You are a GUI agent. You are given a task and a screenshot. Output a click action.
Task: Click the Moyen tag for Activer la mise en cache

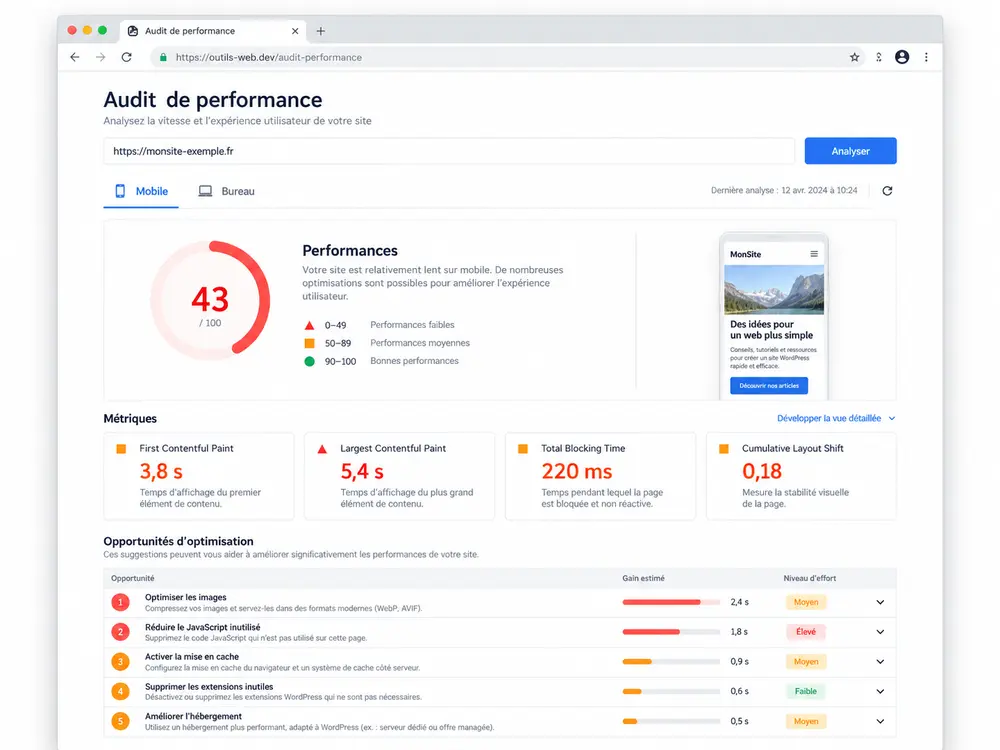(805, 661)
